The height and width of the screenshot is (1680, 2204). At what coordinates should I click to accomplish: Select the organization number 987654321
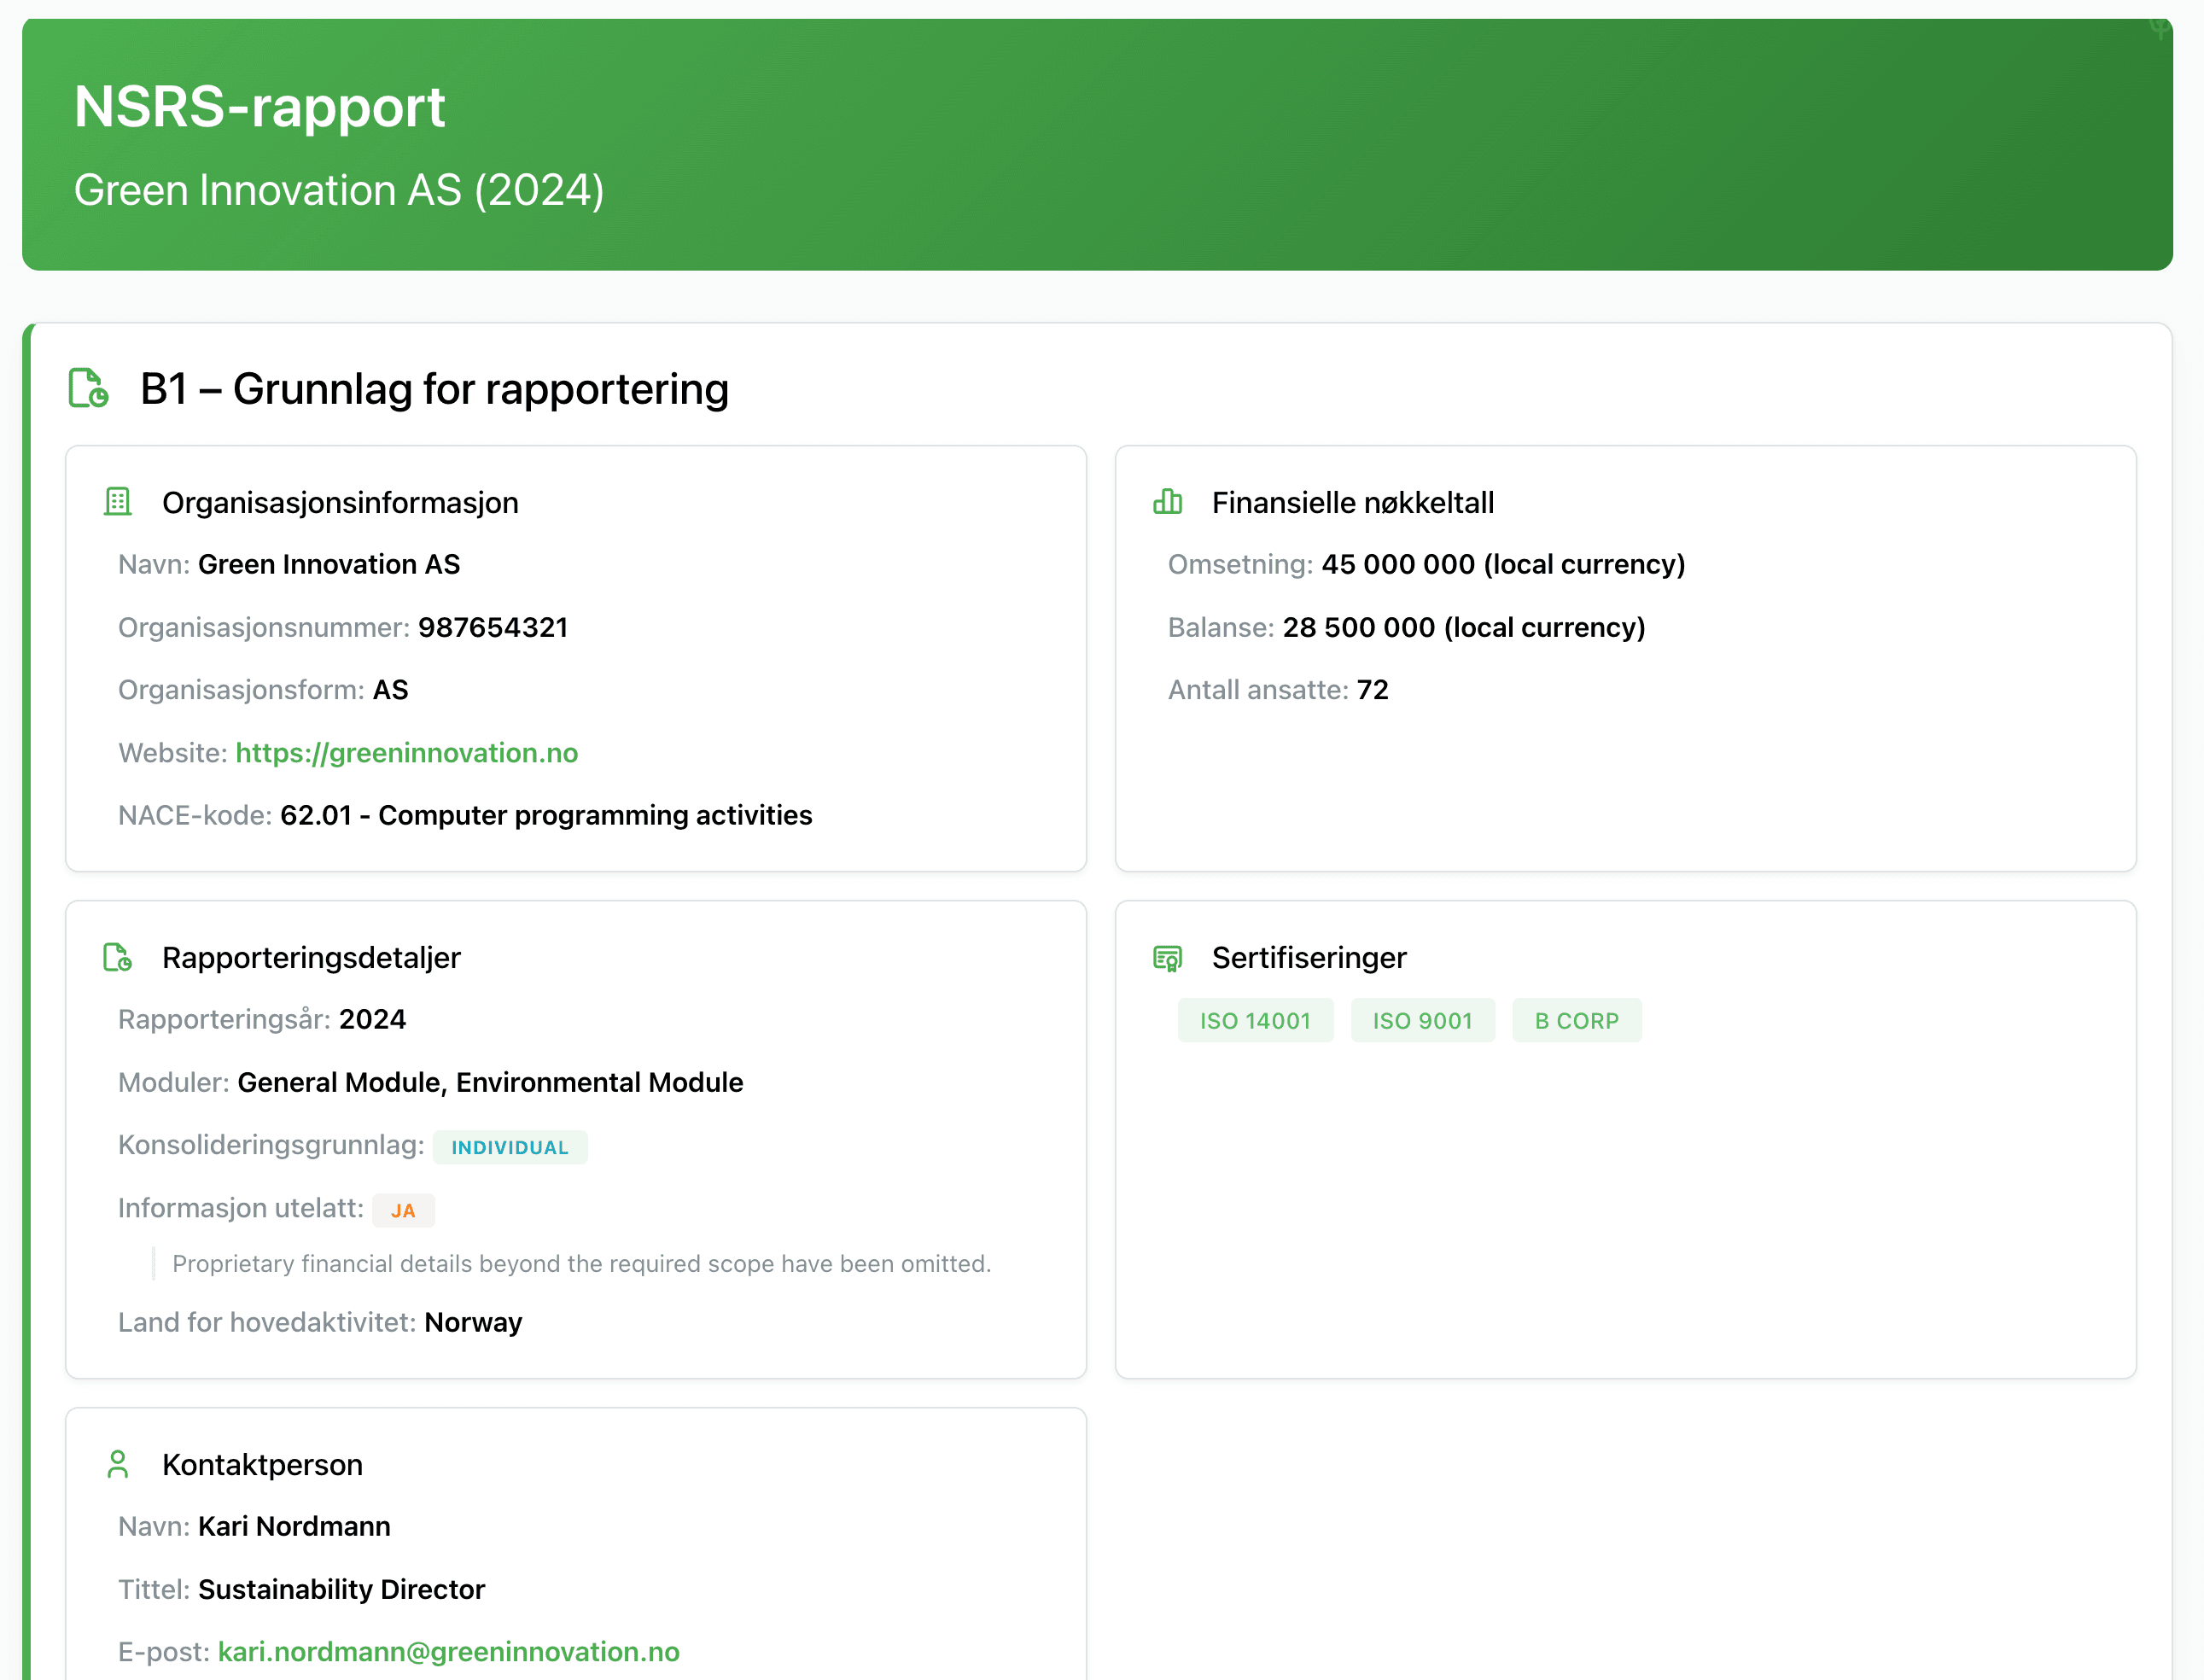coord(492,627)
